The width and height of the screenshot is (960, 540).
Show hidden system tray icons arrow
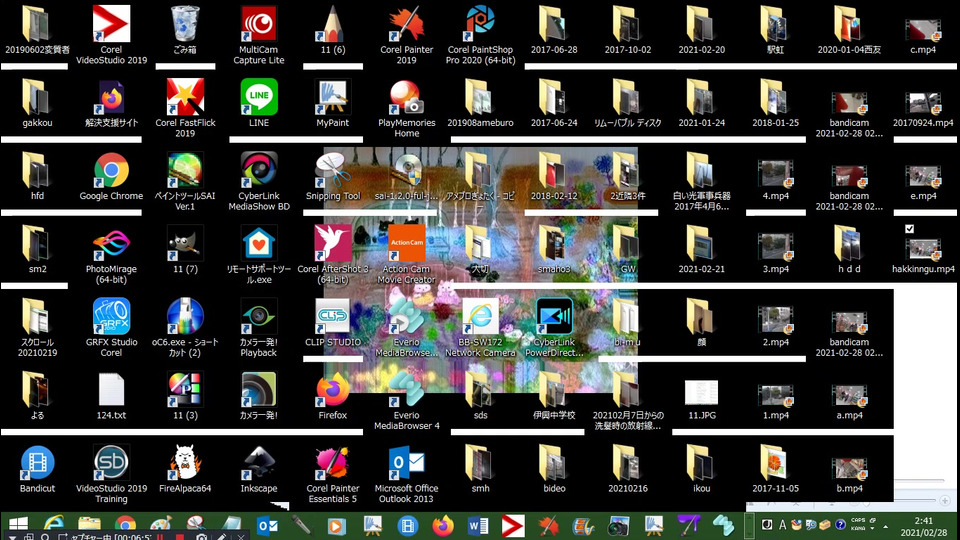[x=886, y=527]
